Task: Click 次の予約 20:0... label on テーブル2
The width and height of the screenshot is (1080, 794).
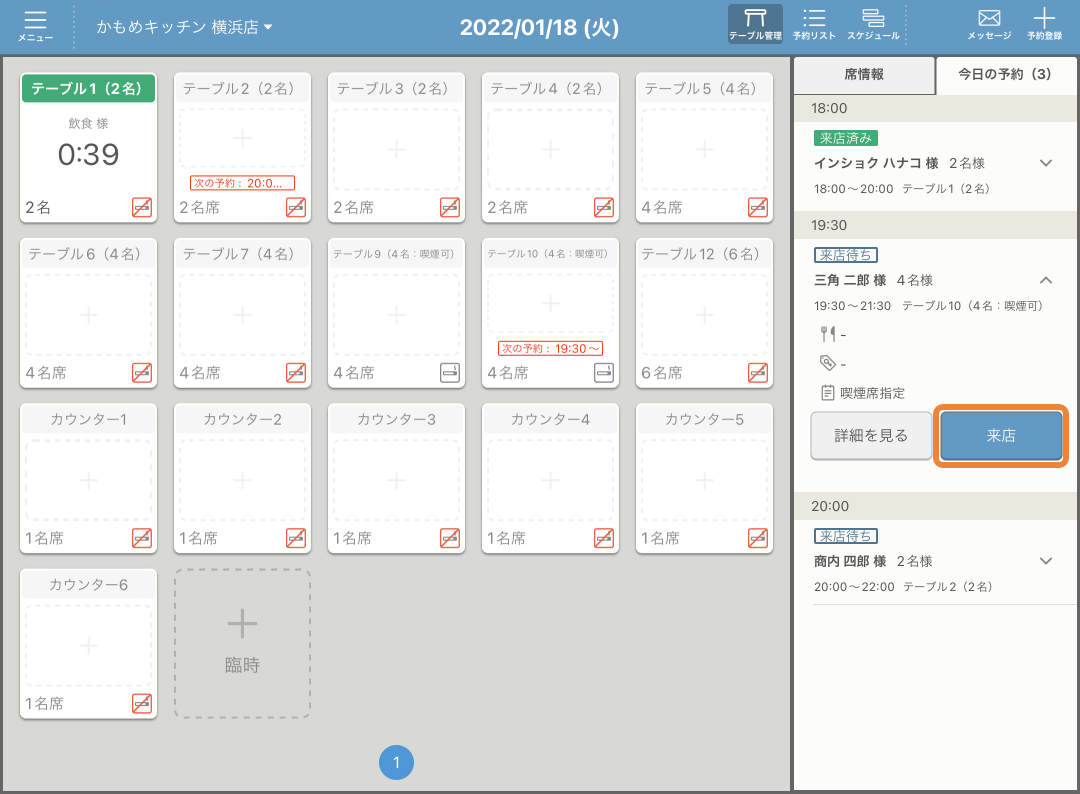Action: [x=242, y=183]
